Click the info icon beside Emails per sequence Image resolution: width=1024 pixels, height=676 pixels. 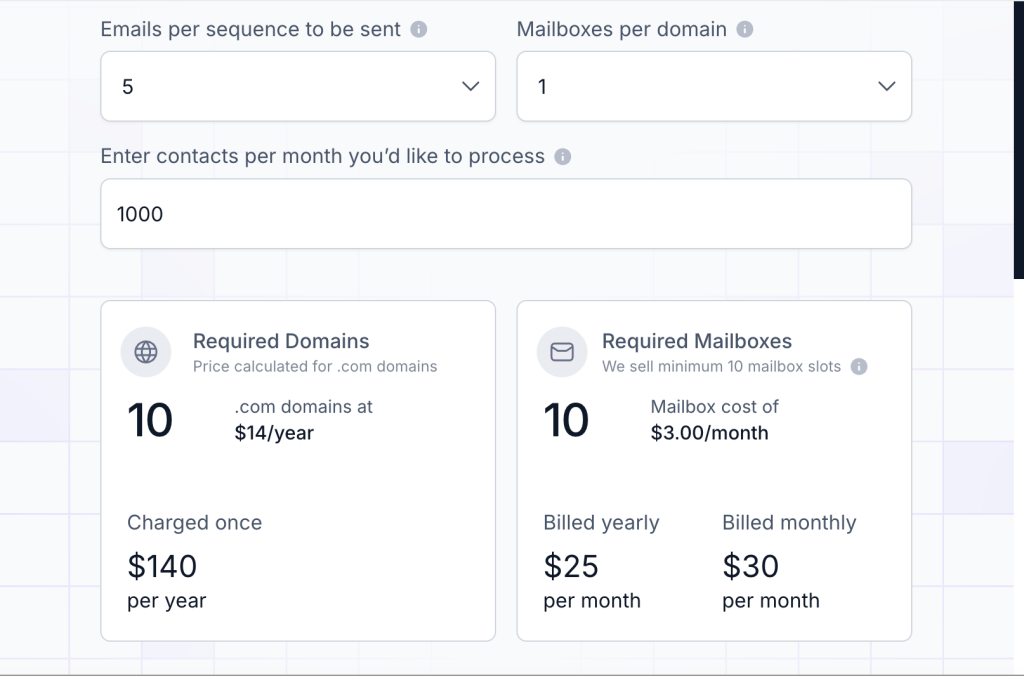coord(420,29)
